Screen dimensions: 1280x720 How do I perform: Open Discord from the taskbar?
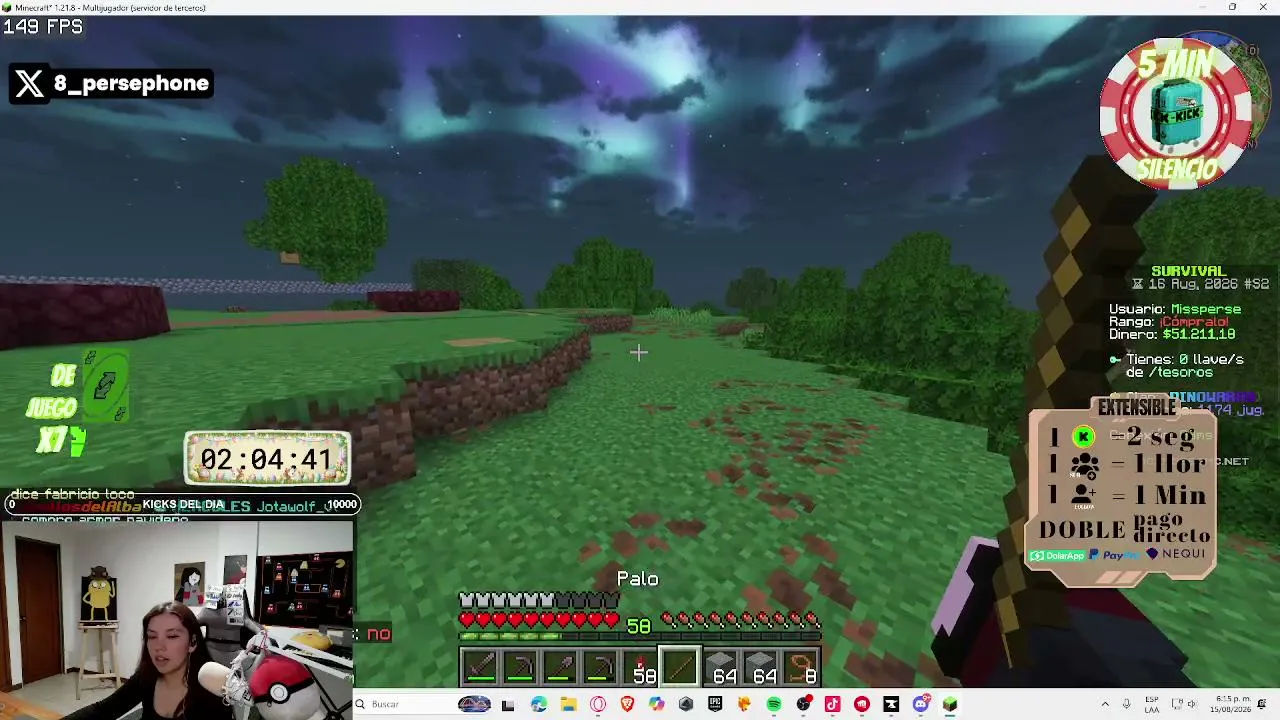pos(921,704)
